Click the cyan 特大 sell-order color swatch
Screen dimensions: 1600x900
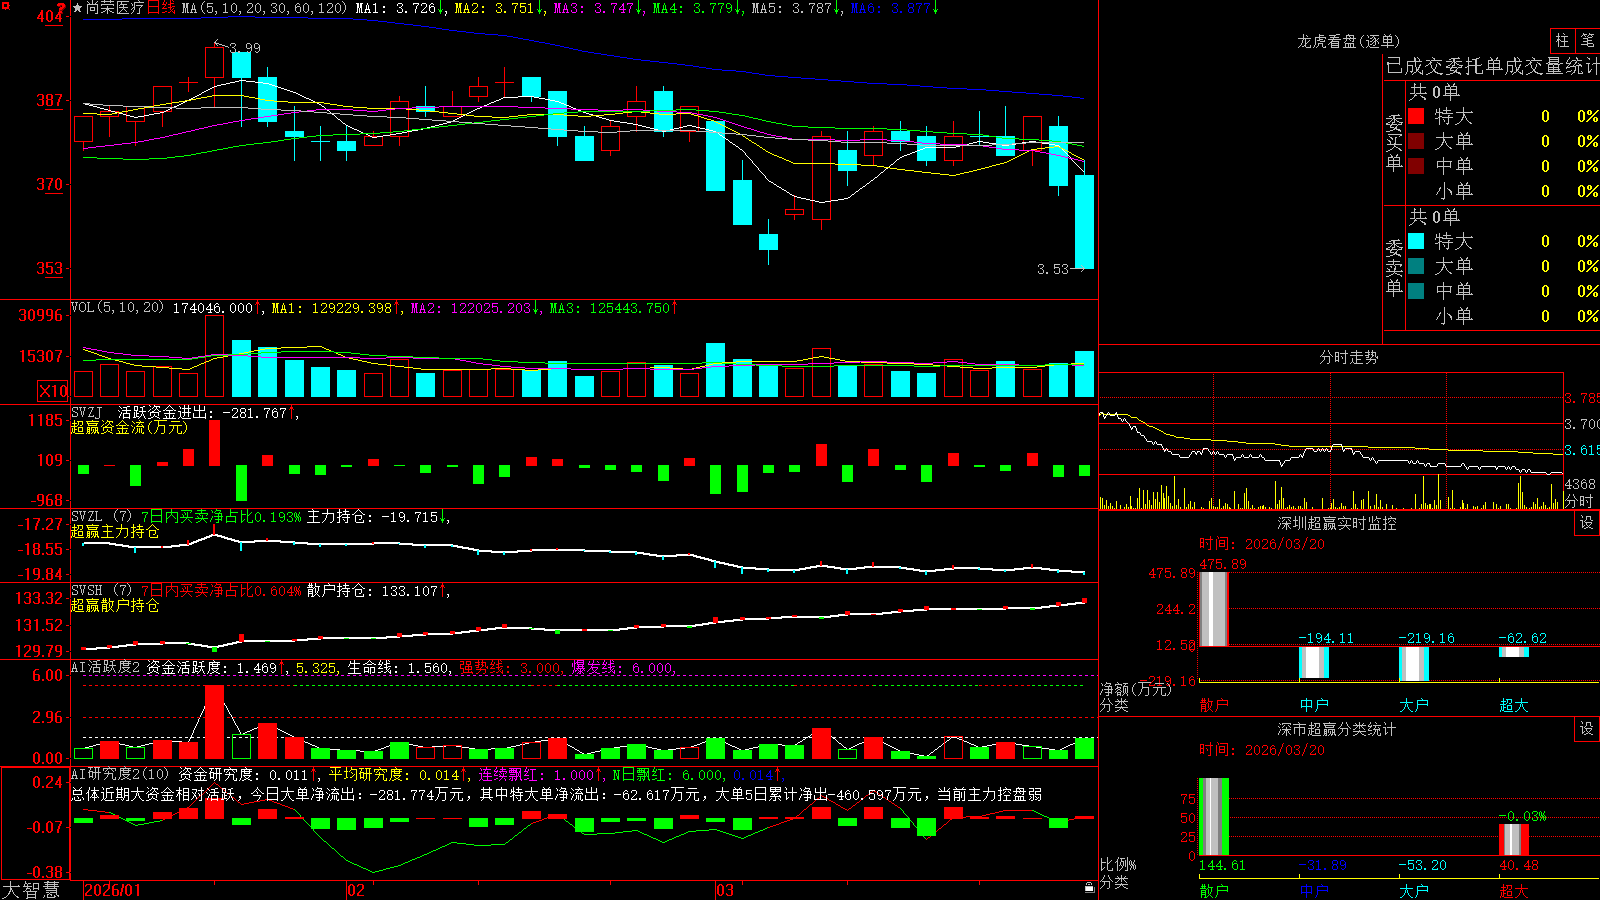tap(1416, 241)
